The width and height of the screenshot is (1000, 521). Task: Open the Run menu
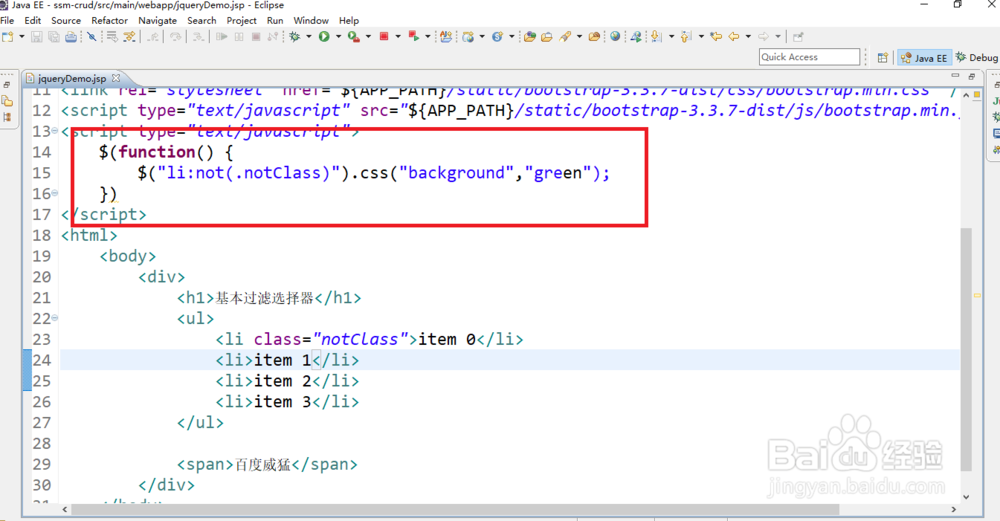point(275,20)
